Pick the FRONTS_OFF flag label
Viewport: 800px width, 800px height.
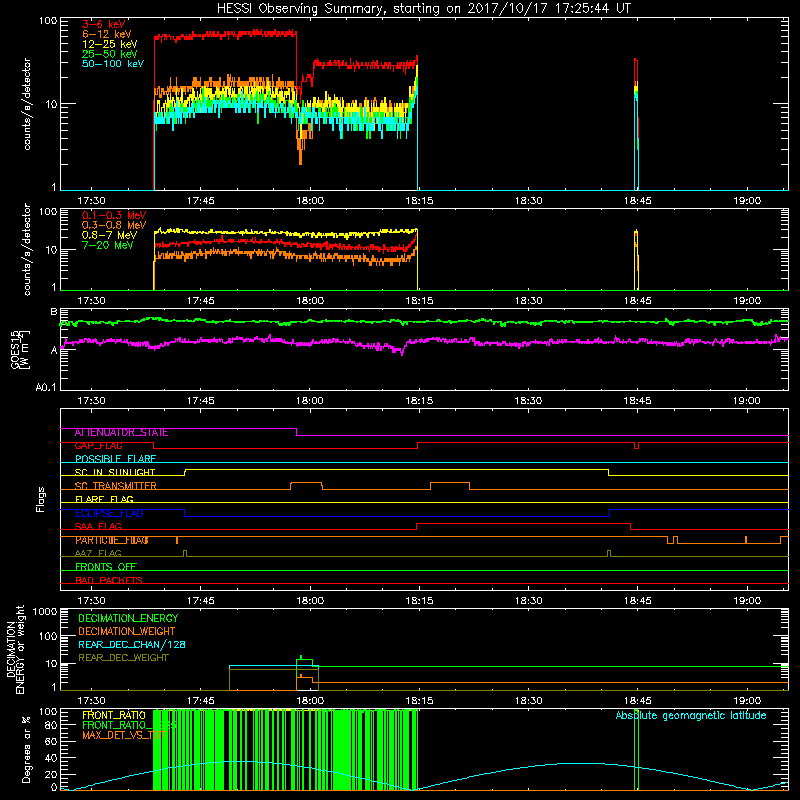pyautogui.click(x=106, y=567)
